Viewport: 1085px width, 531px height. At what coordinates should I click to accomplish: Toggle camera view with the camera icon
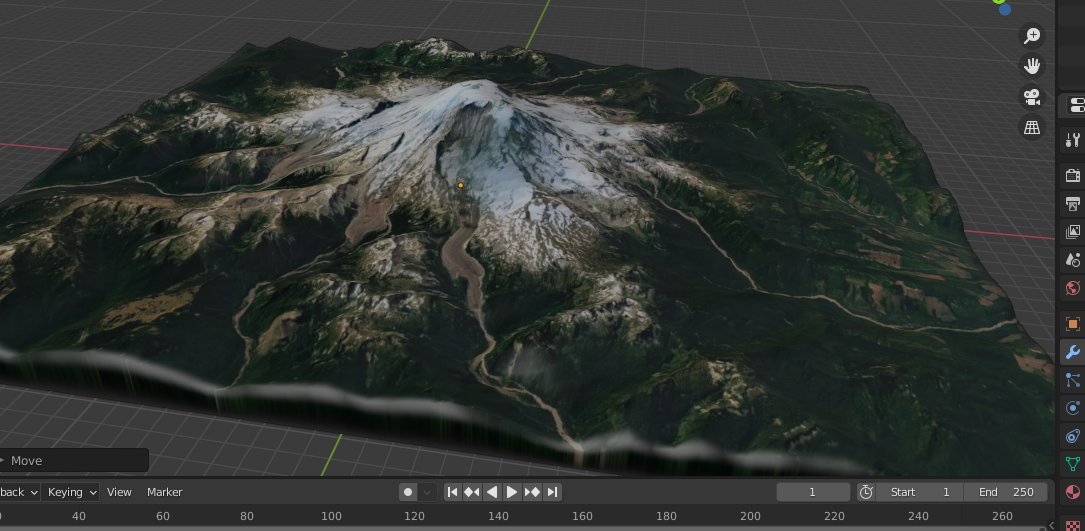1031,97
